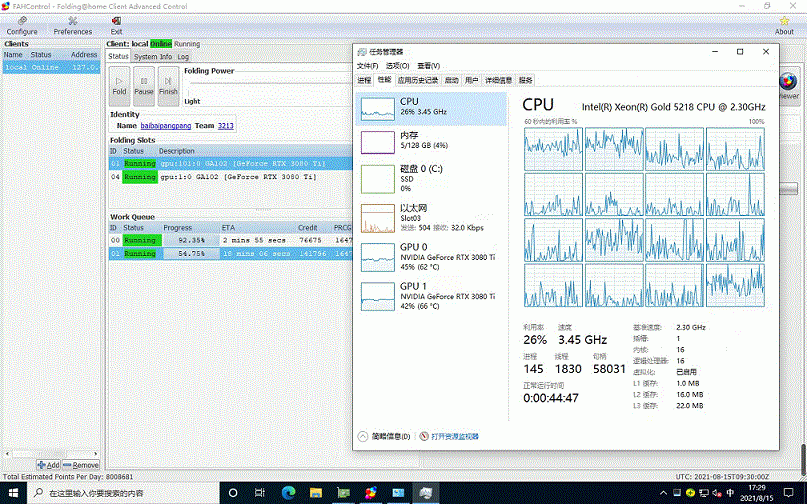Click the green chip app on the taskbar
Screen dimensions: 807x504
pyautogui.click(x=343, y=493)
